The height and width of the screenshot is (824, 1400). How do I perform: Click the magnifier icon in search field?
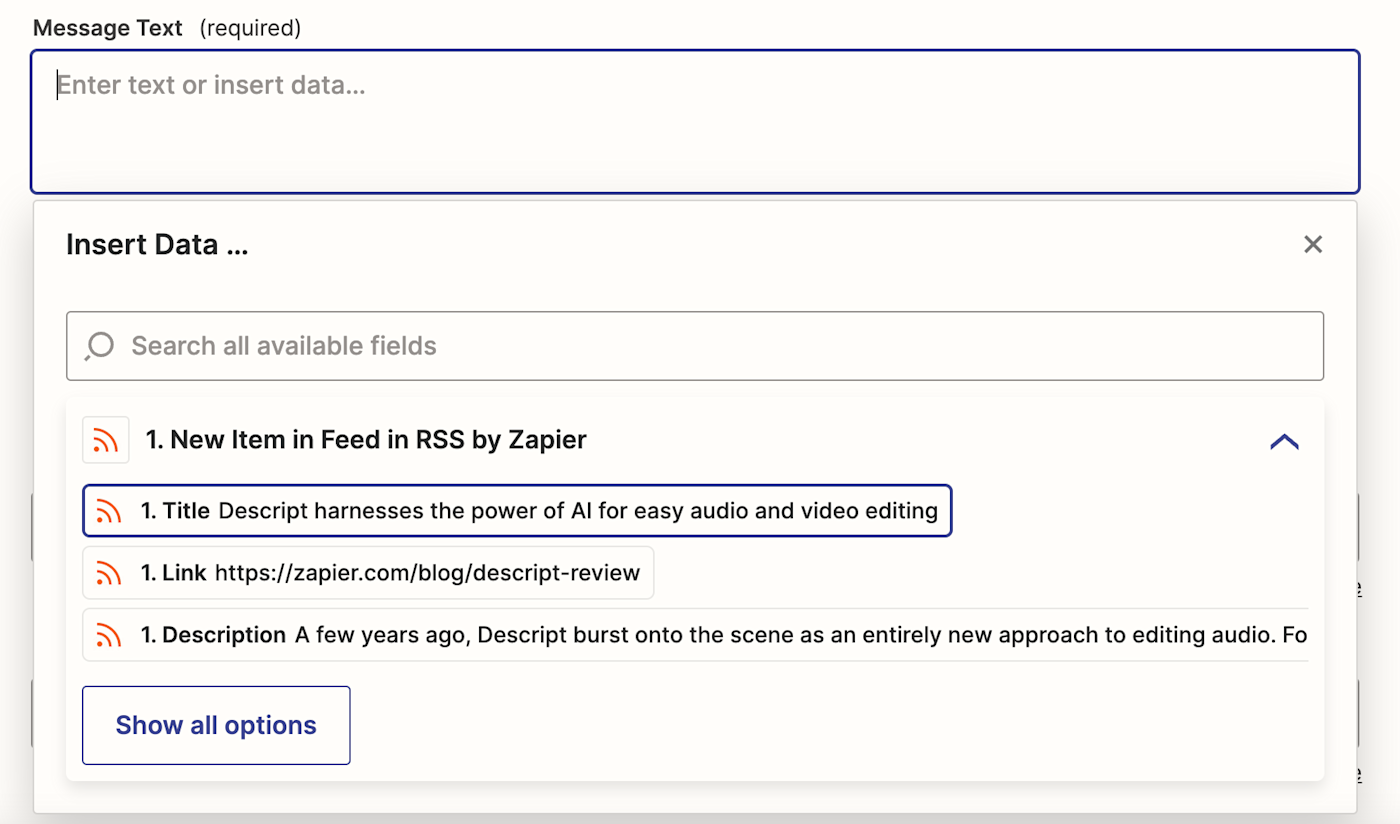tap(99, 346)
